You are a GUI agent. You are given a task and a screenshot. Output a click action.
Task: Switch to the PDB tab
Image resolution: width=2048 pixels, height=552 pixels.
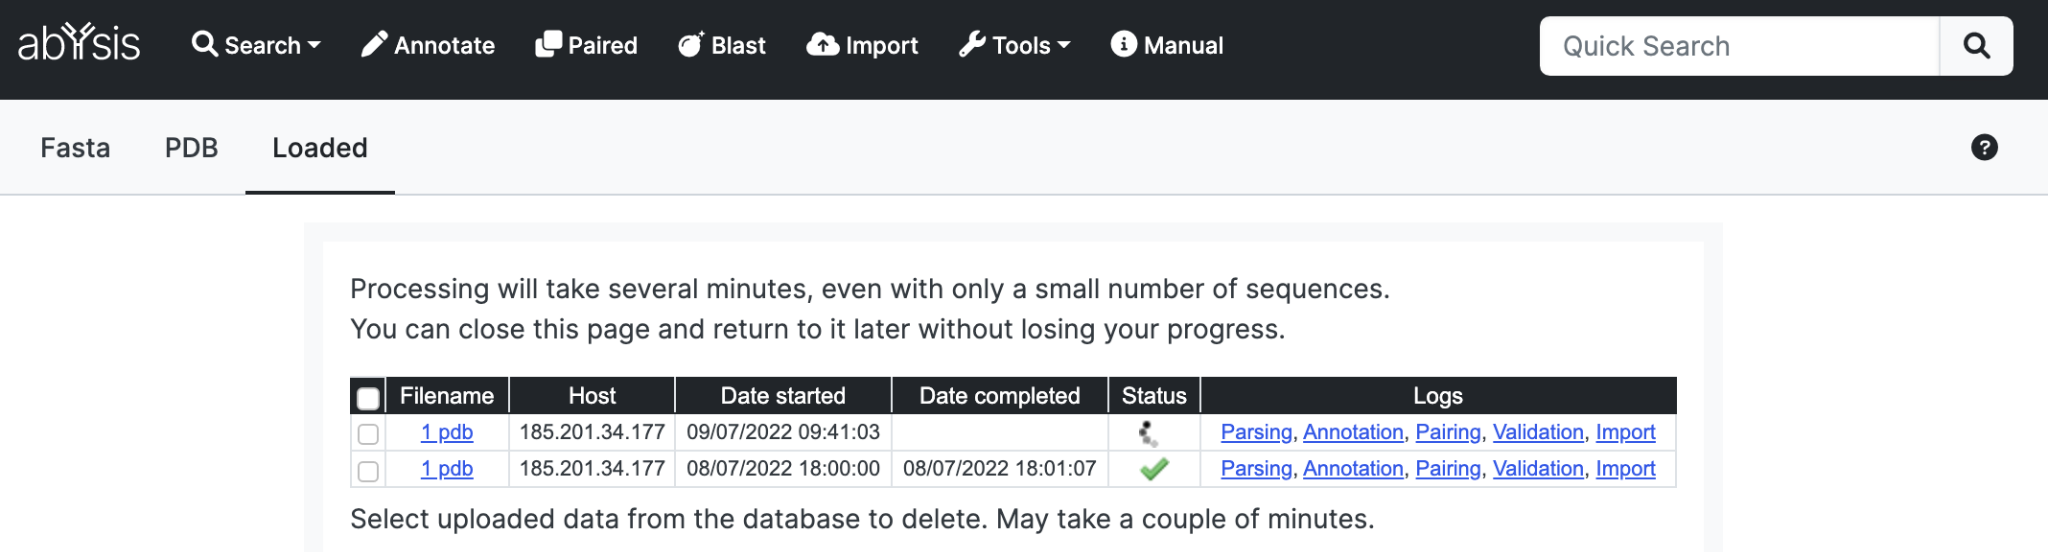[191, 148]
